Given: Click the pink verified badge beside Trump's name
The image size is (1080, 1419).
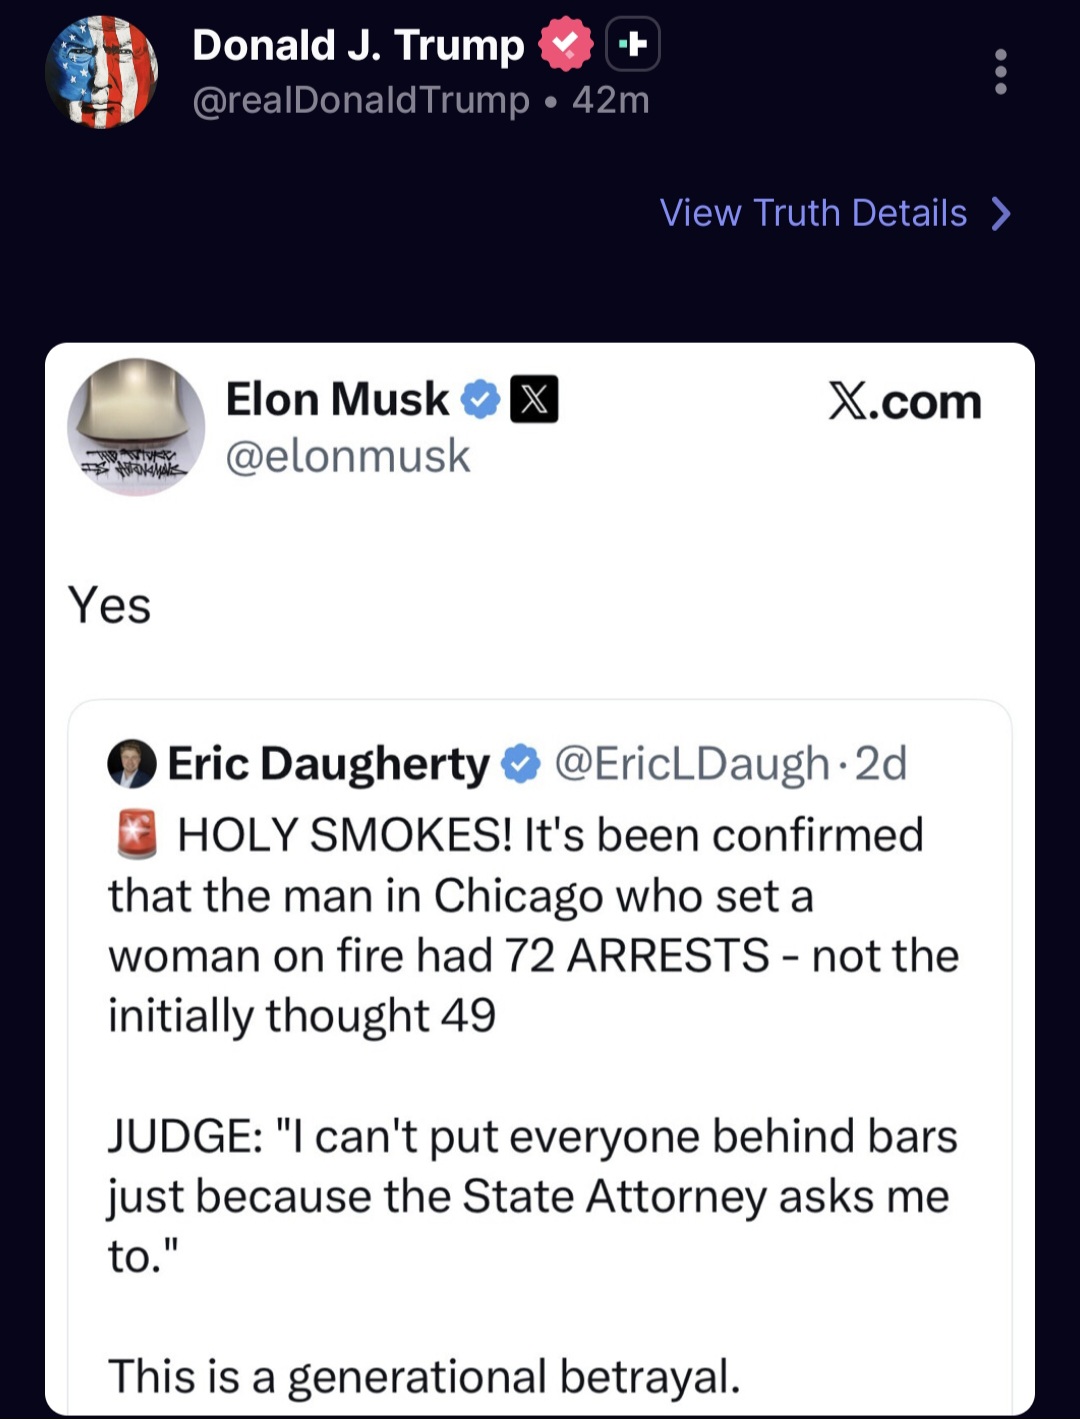Looking at the screenshot, I should pos(564,43).
